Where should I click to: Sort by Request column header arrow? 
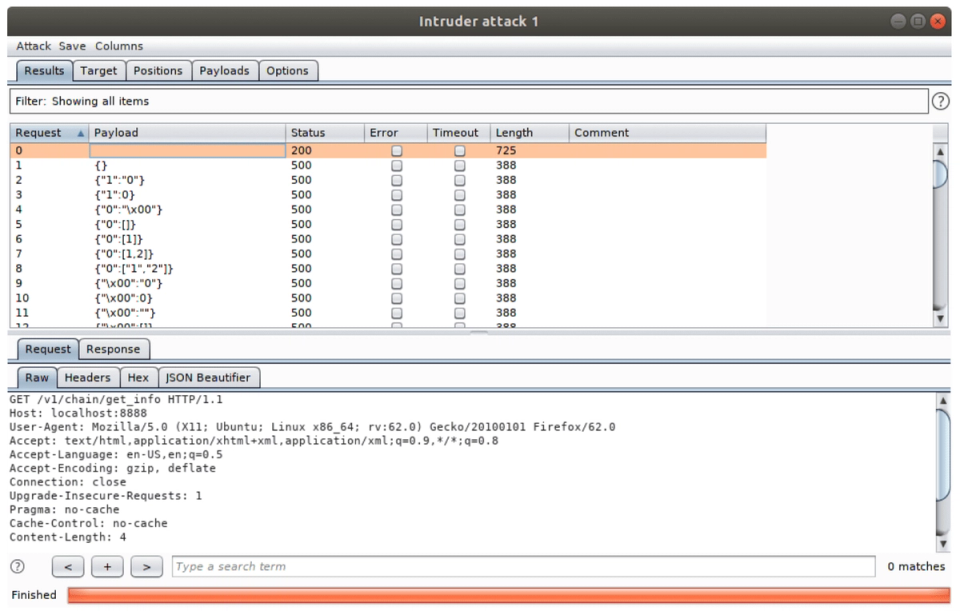(x=80, y=133)
